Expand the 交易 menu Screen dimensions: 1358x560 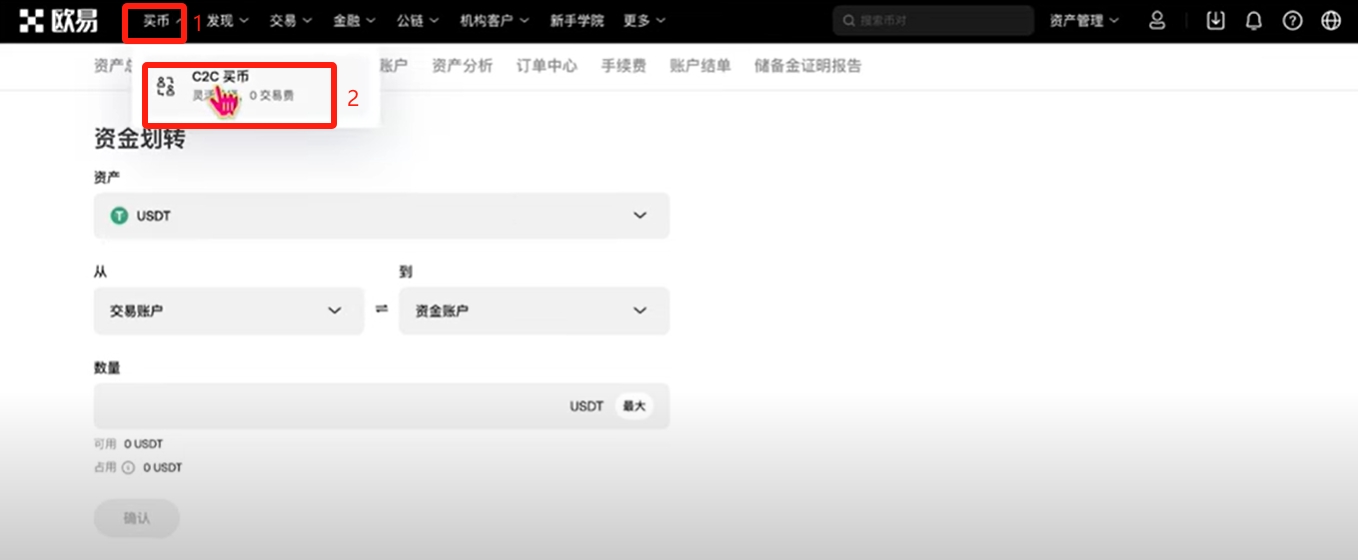[x=291, y=20]
